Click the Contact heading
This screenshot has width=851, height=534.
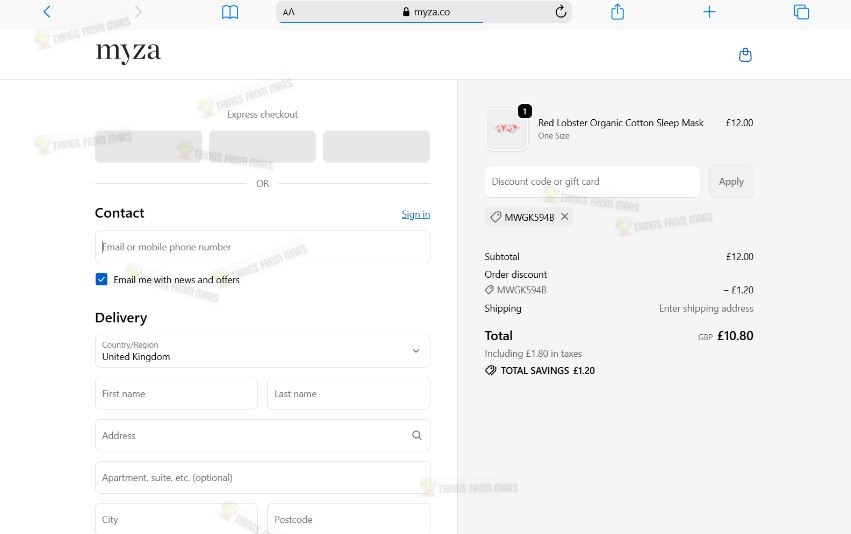tap(119, 213)
